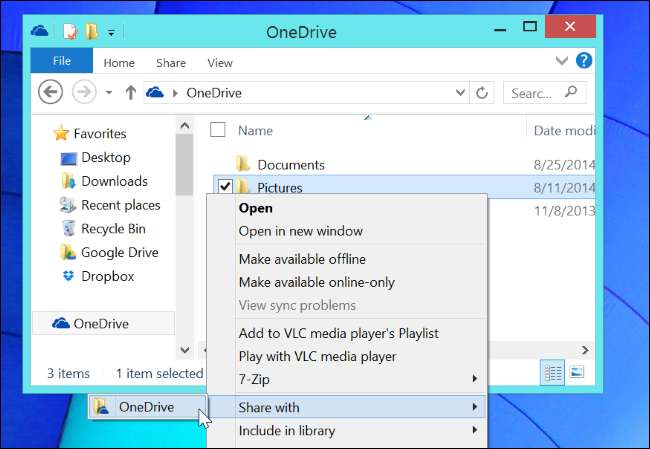Open Google Drive in Favorites
The width and height of the screenshot is (650, 449).
tap(120, 252)
